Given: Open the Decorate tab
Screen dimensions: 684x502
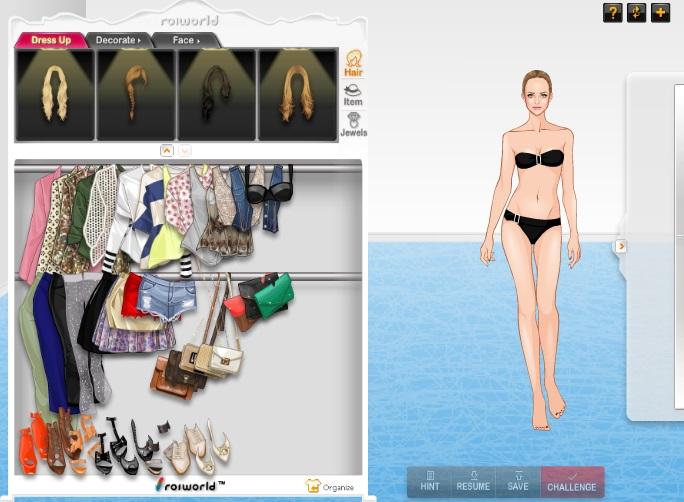Looking at the screenshot, I should (x=118, y=40).
